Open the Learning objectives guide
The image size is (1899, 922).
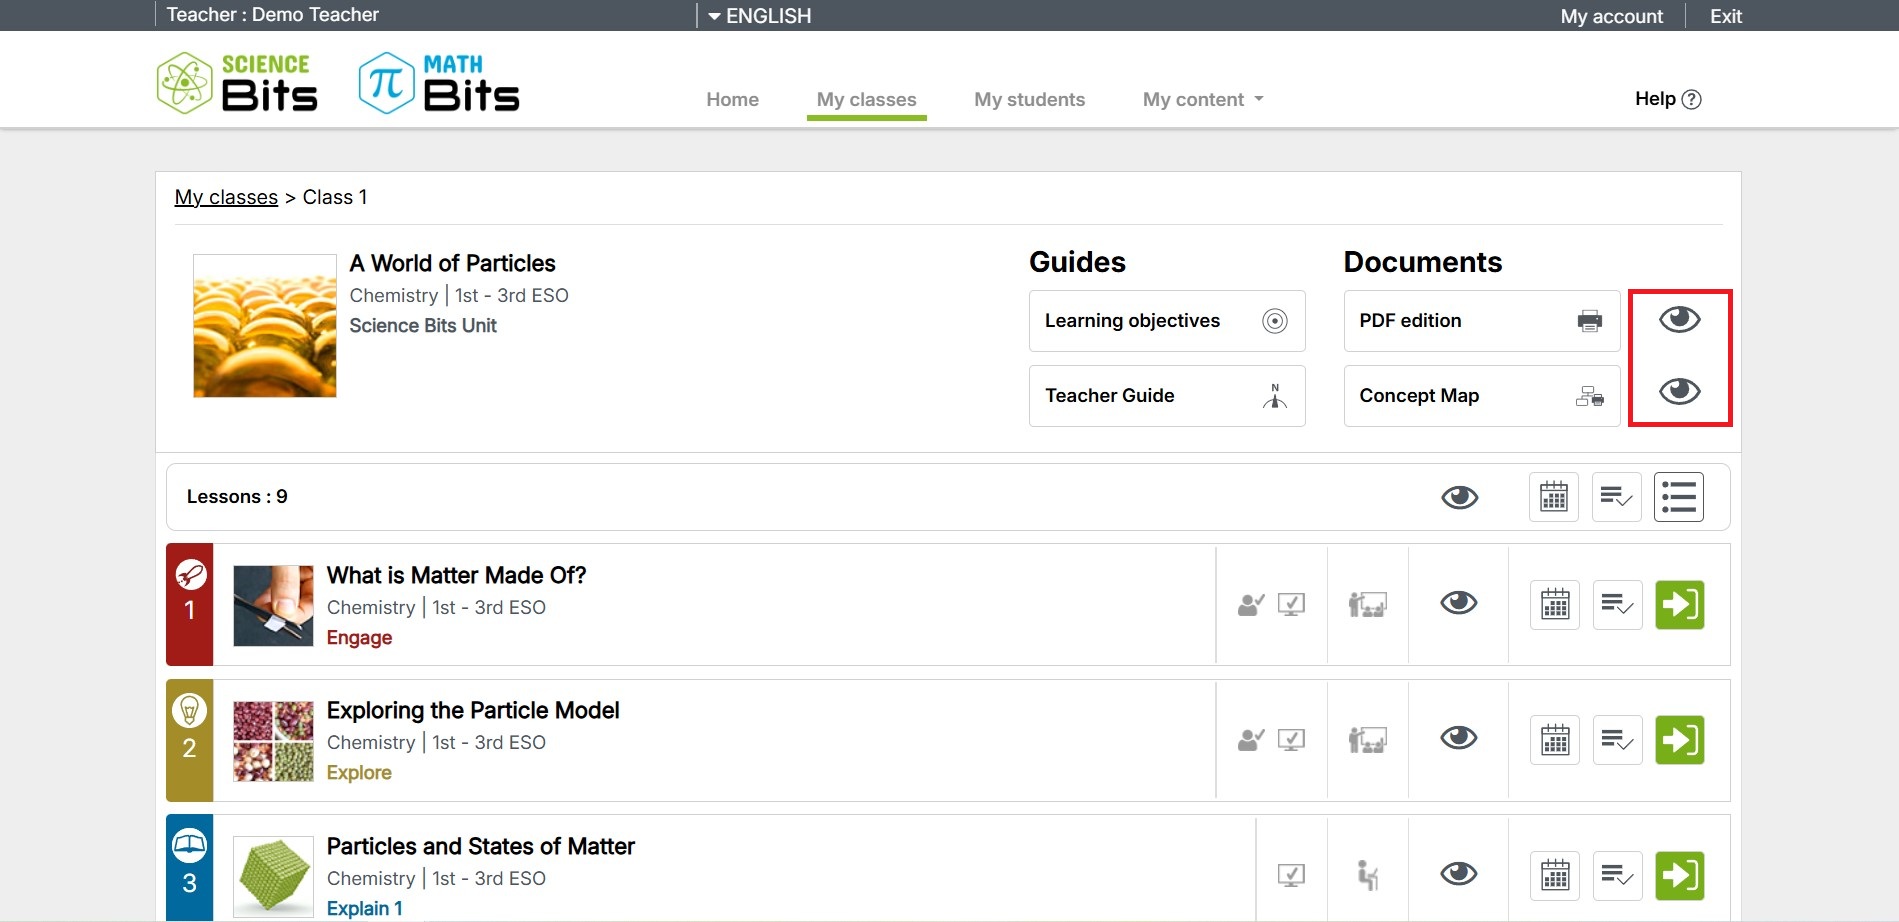[x=1166, y=321]
